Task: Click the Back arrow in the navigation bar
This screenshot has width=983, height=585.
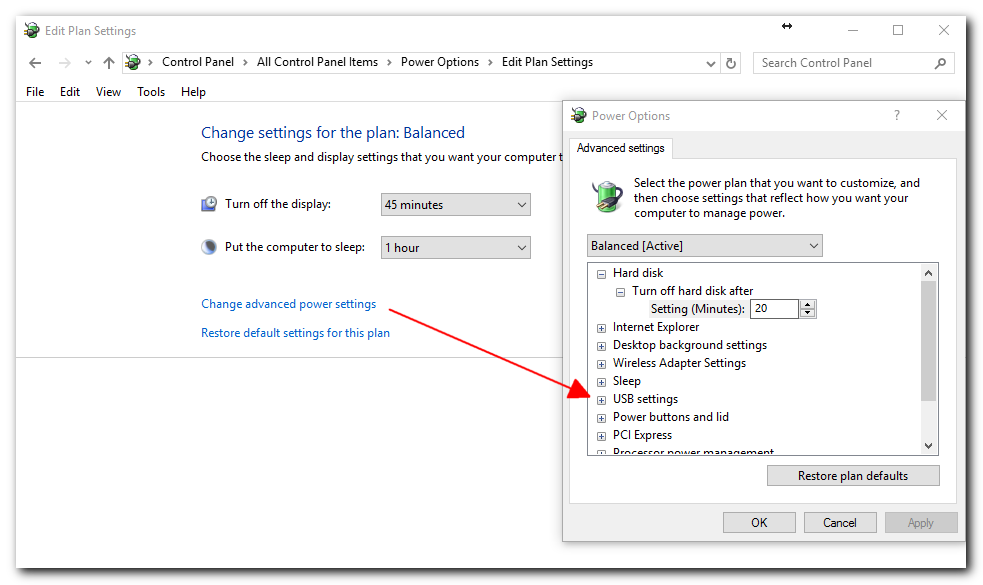Action: (35, 63)
